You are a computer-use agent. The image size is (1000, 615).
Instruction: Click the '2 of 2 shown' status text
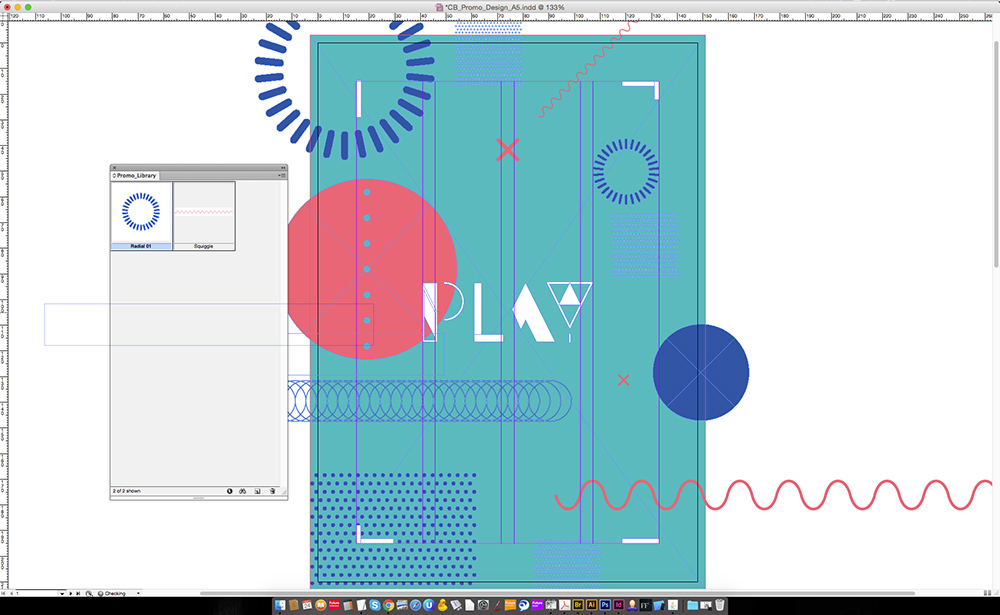click(x=127, y=491)
